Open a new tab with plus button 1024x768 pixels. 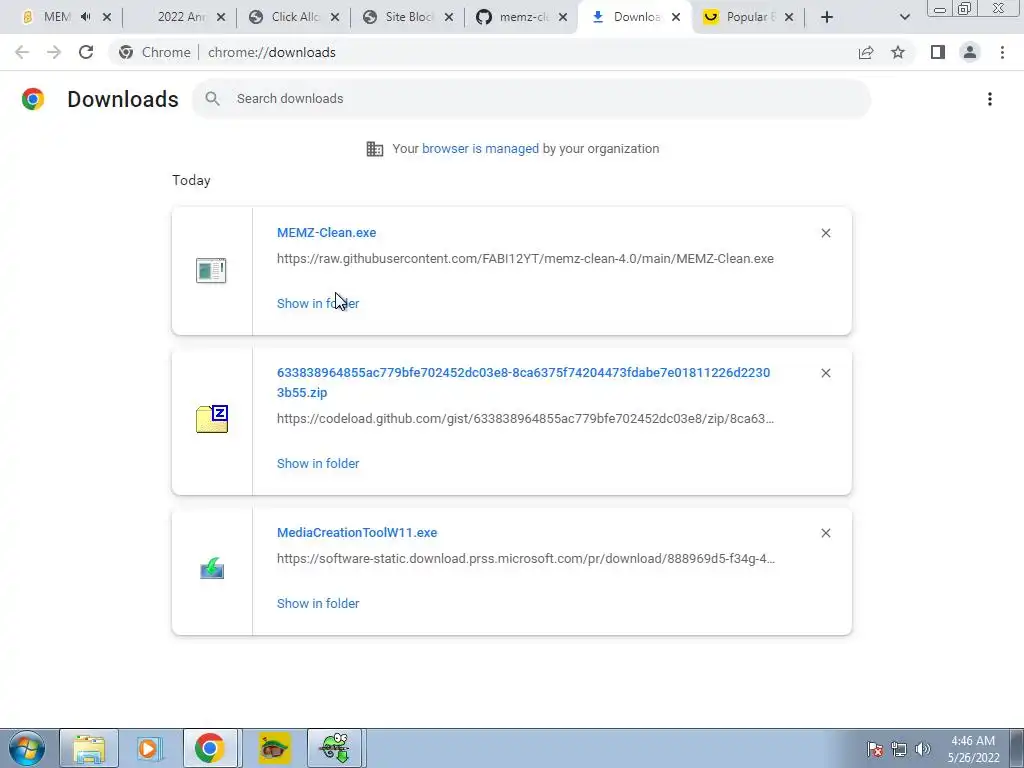pos(827,17)
